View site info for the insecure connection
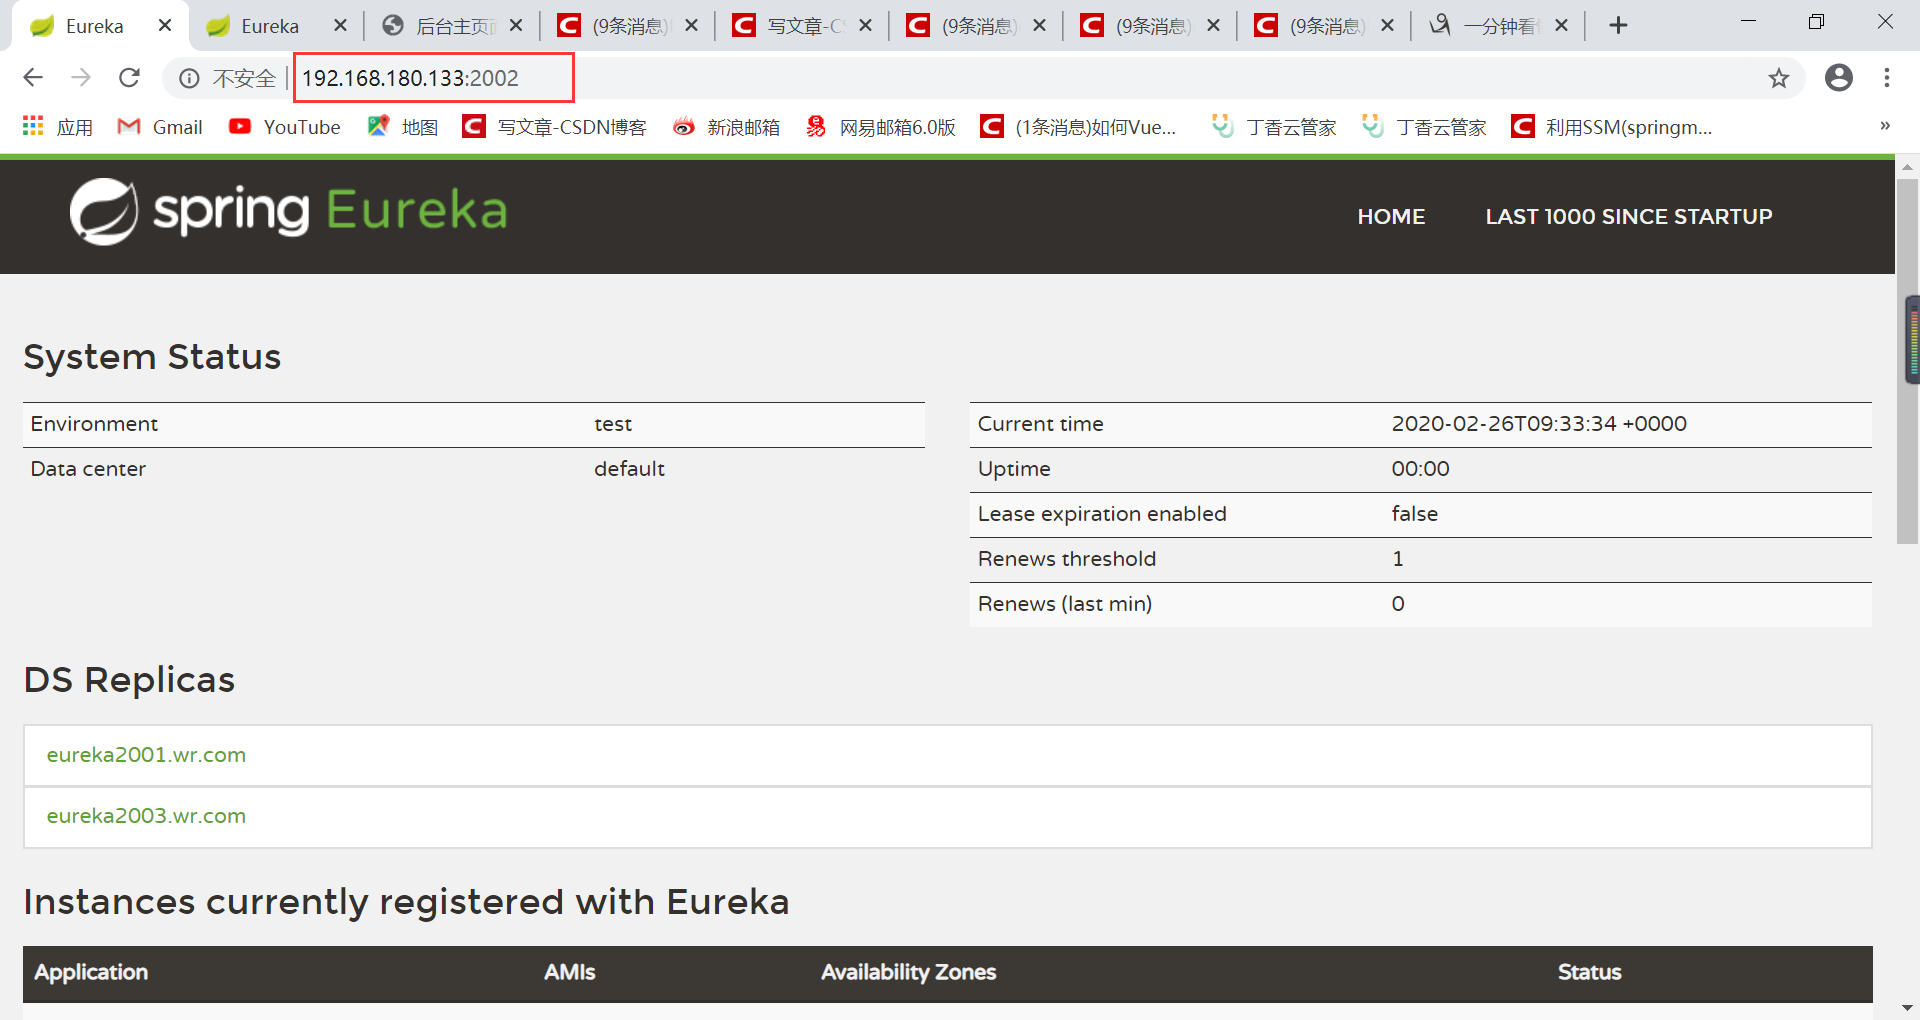Viewport: 1920px width, 1020px height. click(189, 78)
